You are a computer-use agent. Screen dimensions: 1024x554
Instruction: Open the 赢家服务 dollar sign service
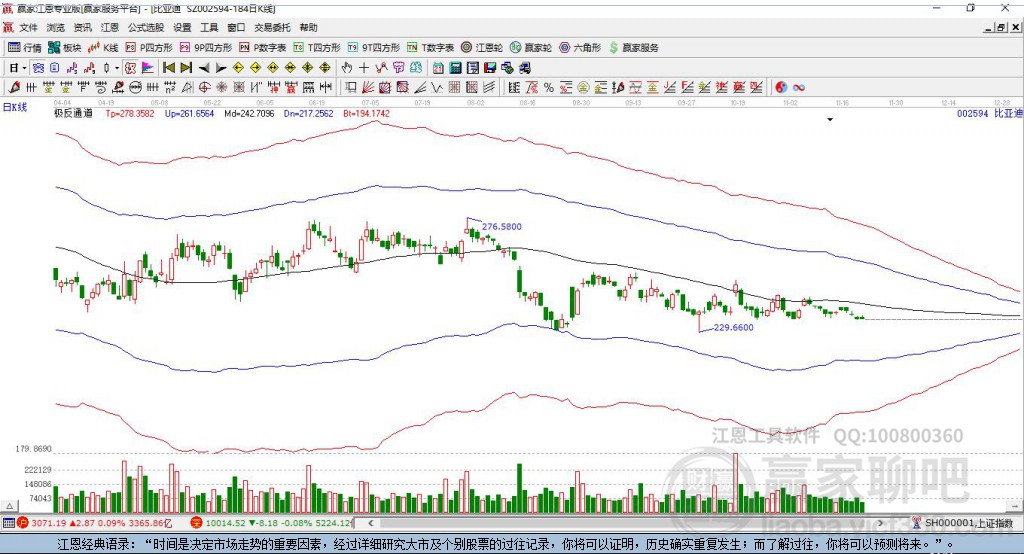coord(633,48)
